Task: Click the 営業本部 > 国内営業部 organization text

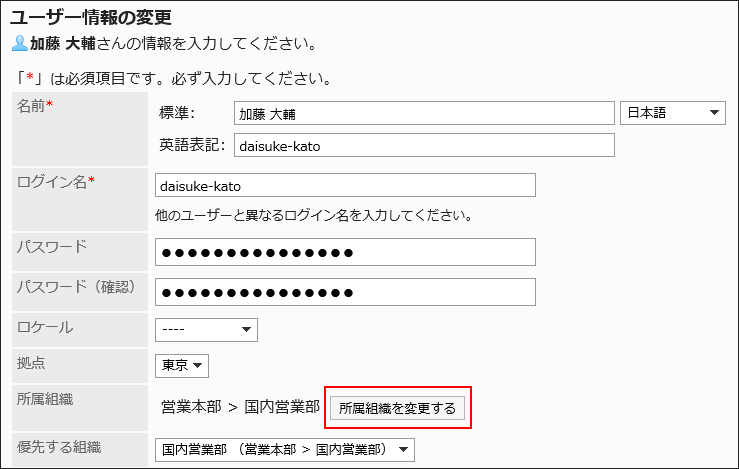Action: pyautogui.click(x=240, y=407)
